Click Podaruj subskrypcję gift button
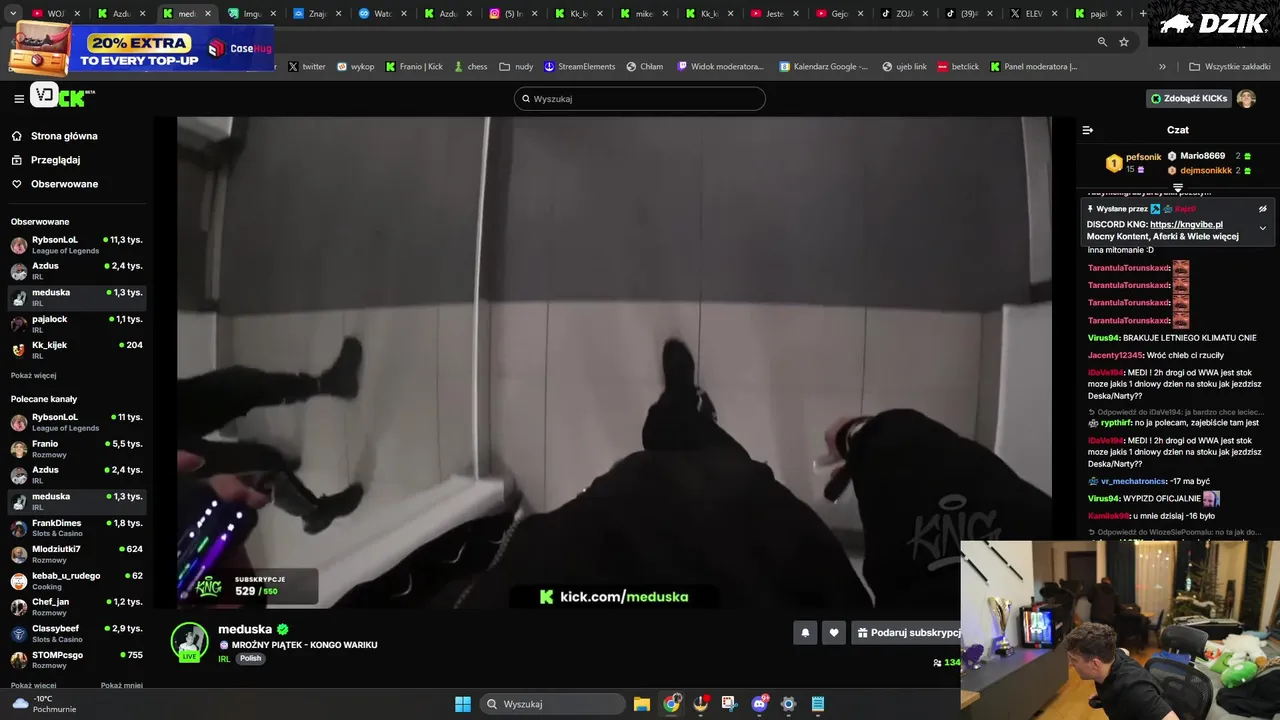 (906, 633)
